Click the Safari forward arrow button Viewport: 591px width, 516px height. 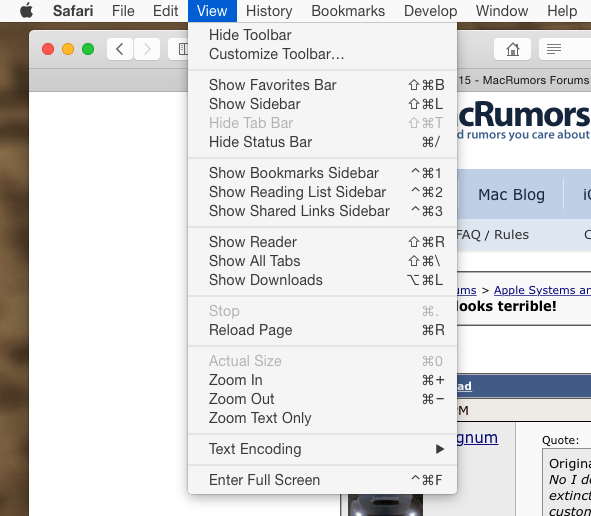coord(147,49)
